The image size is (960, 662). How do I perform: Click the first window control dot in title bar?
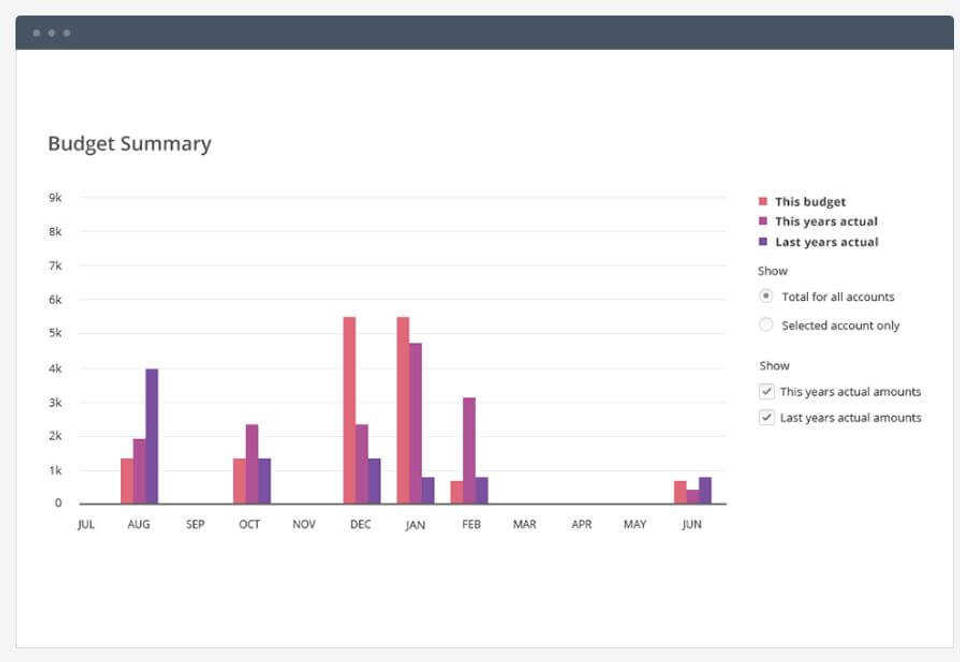tap(37, 33)
